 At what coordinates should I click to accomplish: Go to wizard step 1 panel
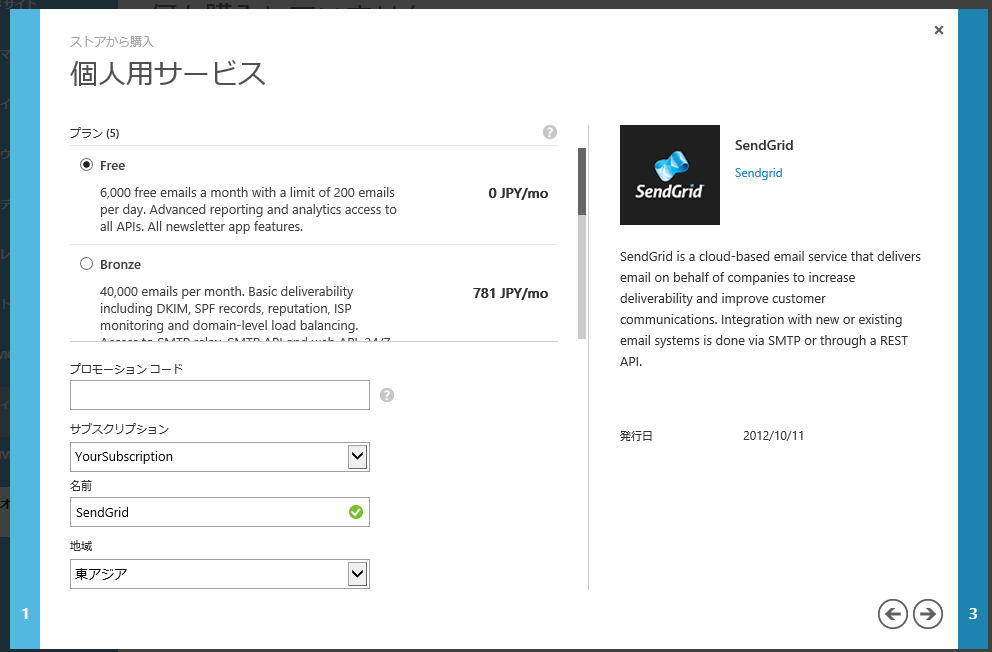(x=25, y=614)
